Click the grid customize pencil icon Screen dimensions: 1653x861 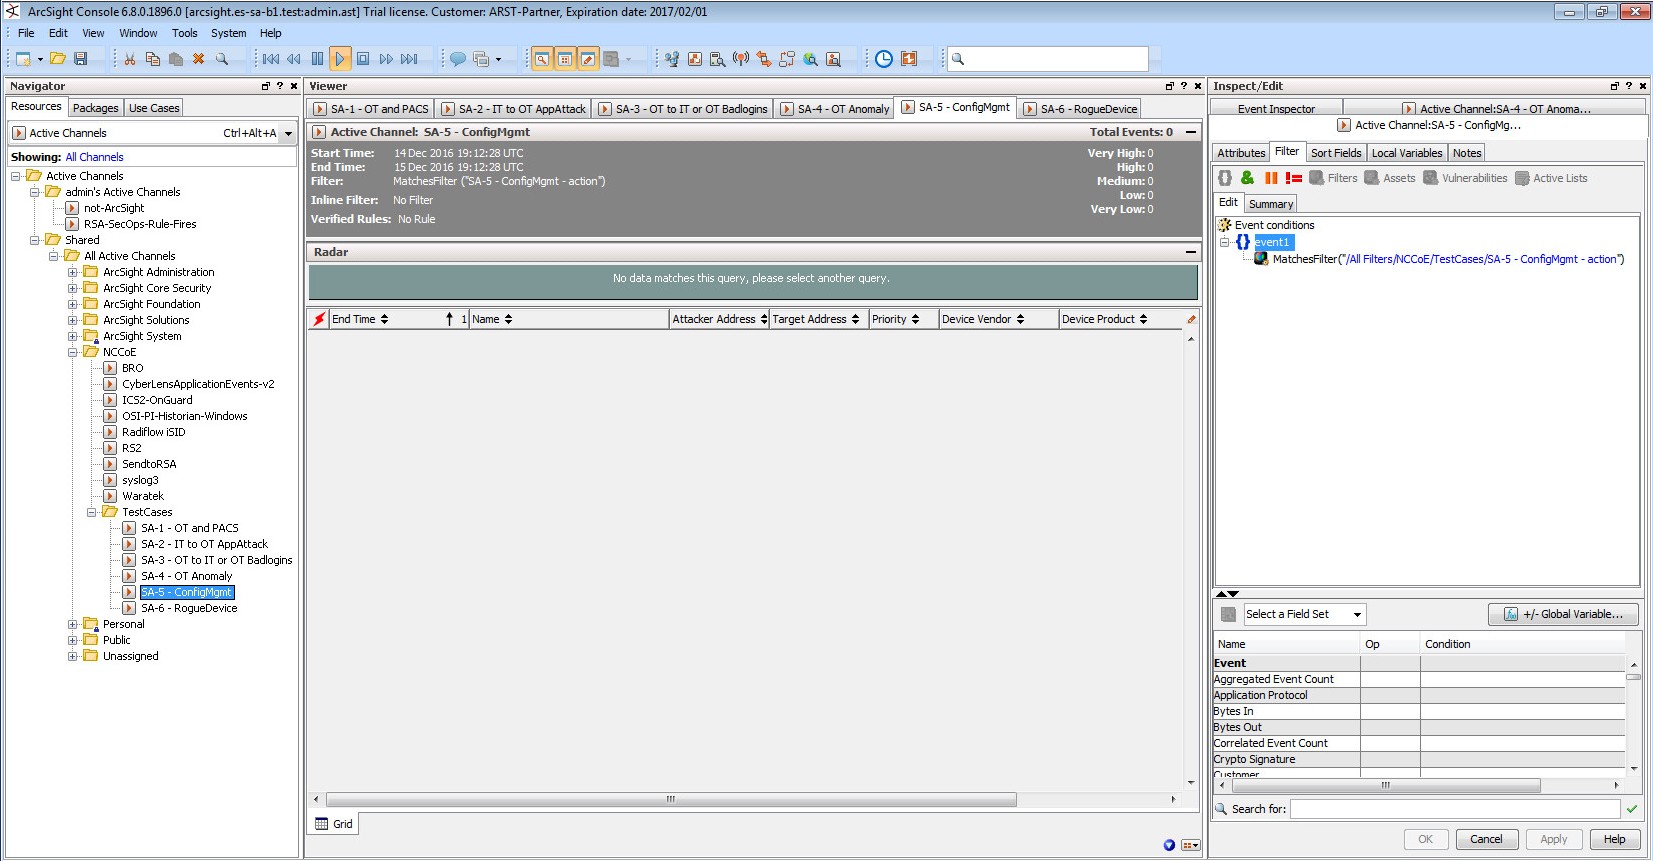click(x=1191, y=319)
